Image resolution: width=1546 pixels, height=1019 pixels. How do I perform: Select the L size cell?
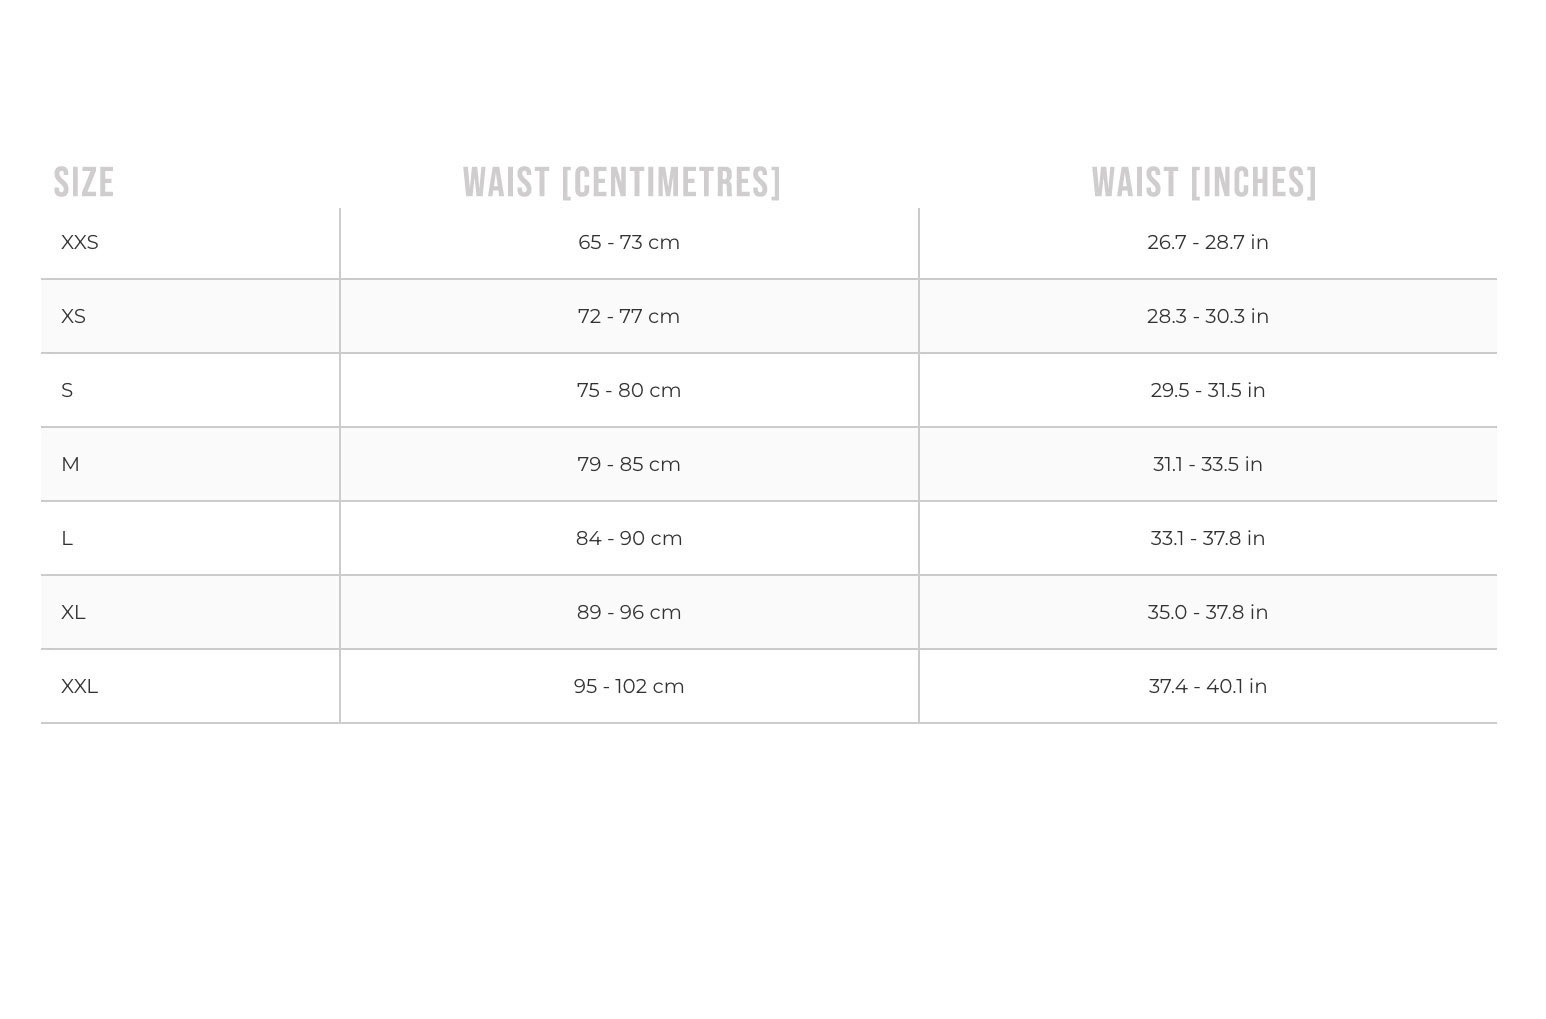(x=67, y=539)
